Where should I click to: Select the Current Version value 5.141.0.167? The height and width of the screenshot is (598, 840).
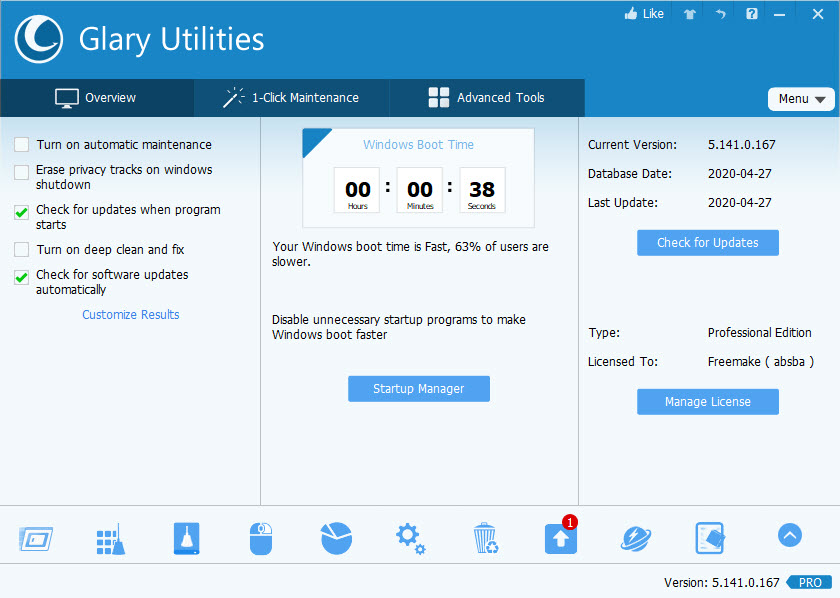741,145
